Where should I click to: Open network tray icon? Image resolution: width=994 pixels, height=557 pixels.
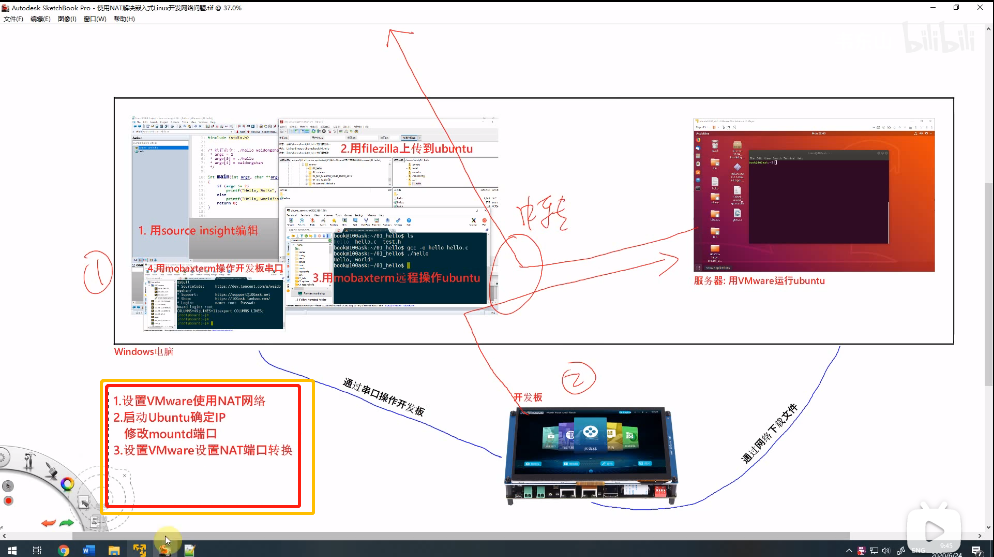(x=874, y=551)
